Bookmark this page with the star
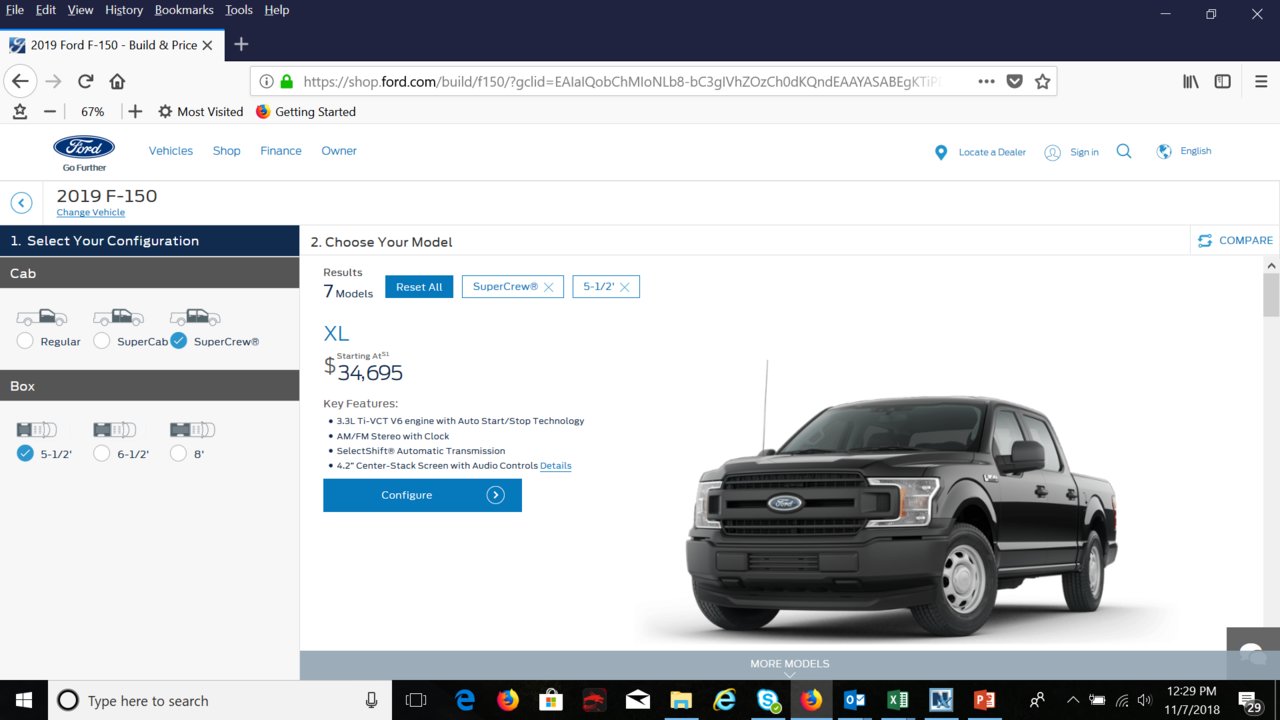 point(1042,82)
